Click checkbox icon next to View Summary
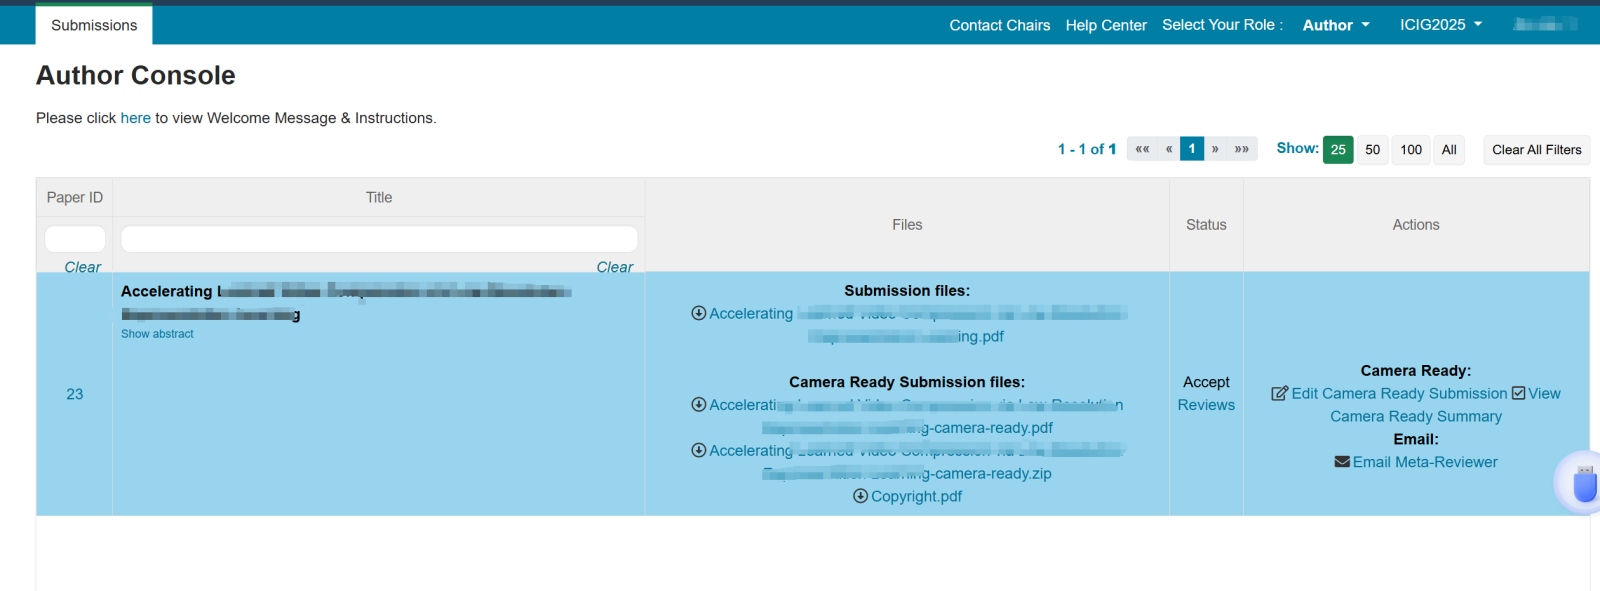Image resolution: width=1600 pixels, height=591 pixels. [x=1519, y=394]
